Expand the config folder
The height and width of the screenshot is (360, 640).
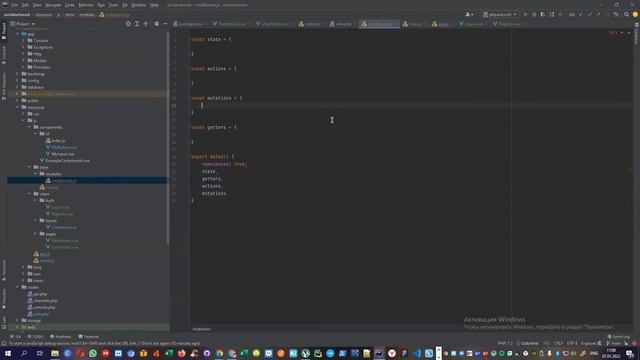pos(18,80)
